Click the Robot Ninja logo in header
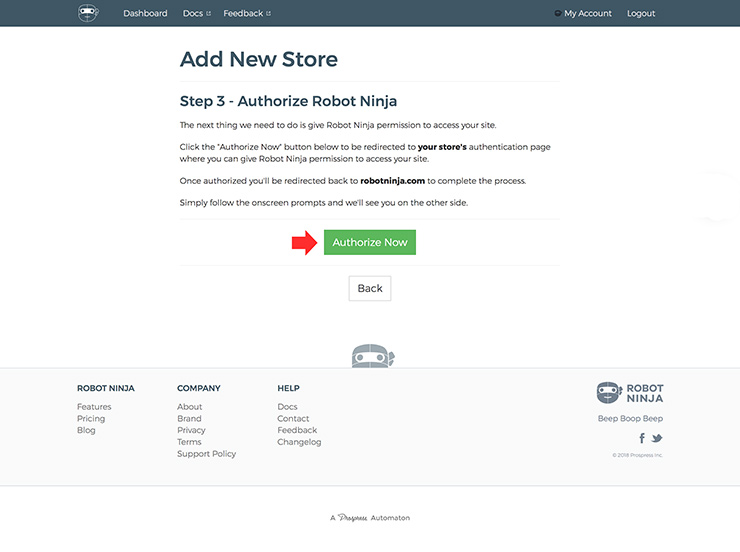740x552 pixels. click(88, 13)
